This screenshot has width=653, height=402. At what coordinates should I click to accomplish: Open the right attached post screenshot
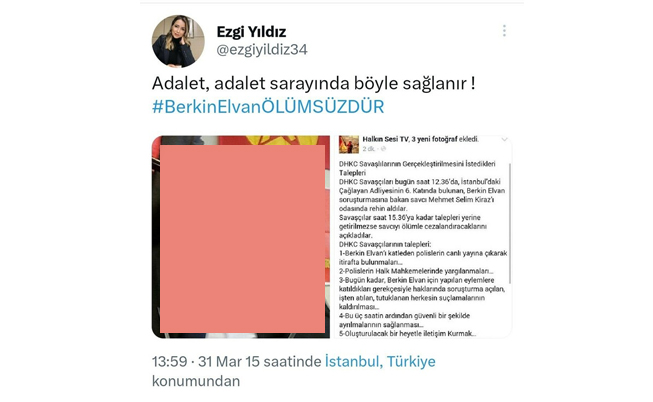click(423, 237)
